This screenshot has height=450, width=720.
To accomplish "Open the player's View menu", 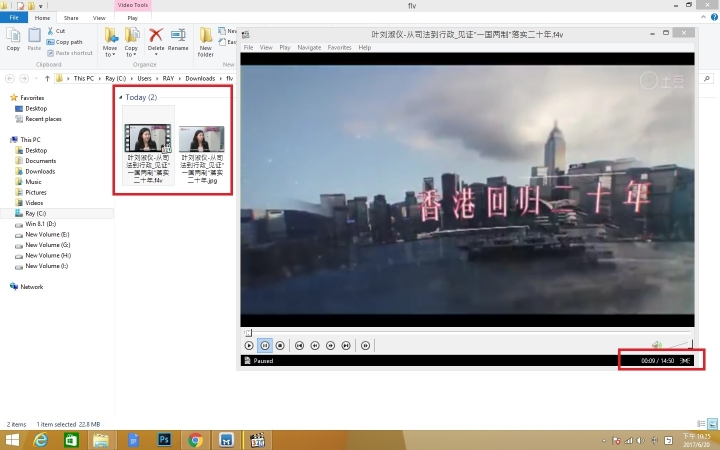I will point(266,47).
